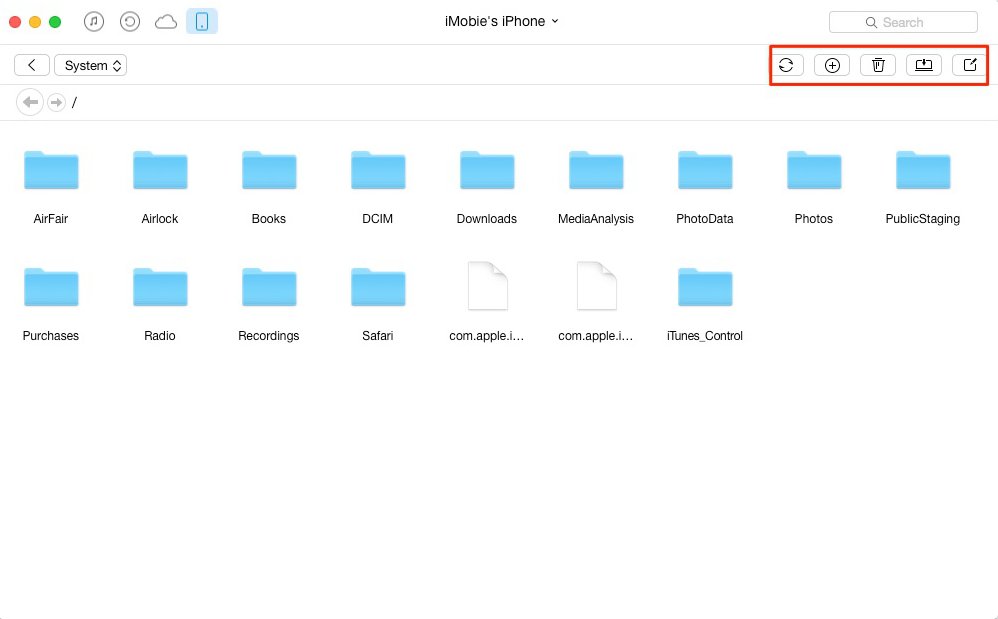998x619 pixels.
Task: Select the iPhone device icon
Action: point(202,22)
